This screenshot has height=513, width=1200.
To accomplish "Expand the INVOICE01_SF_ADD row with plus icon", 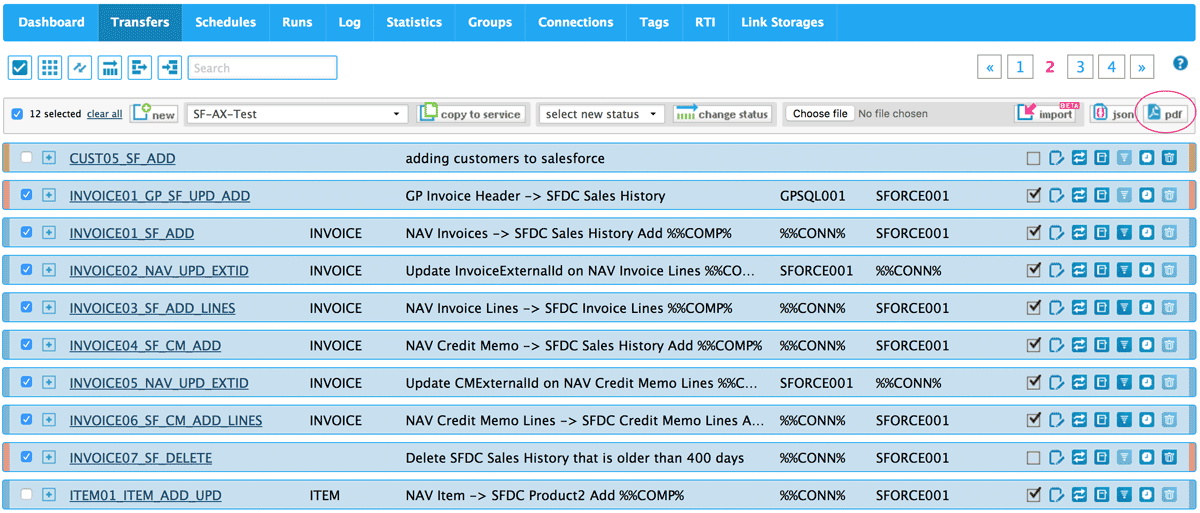I will tap(49, 233).
